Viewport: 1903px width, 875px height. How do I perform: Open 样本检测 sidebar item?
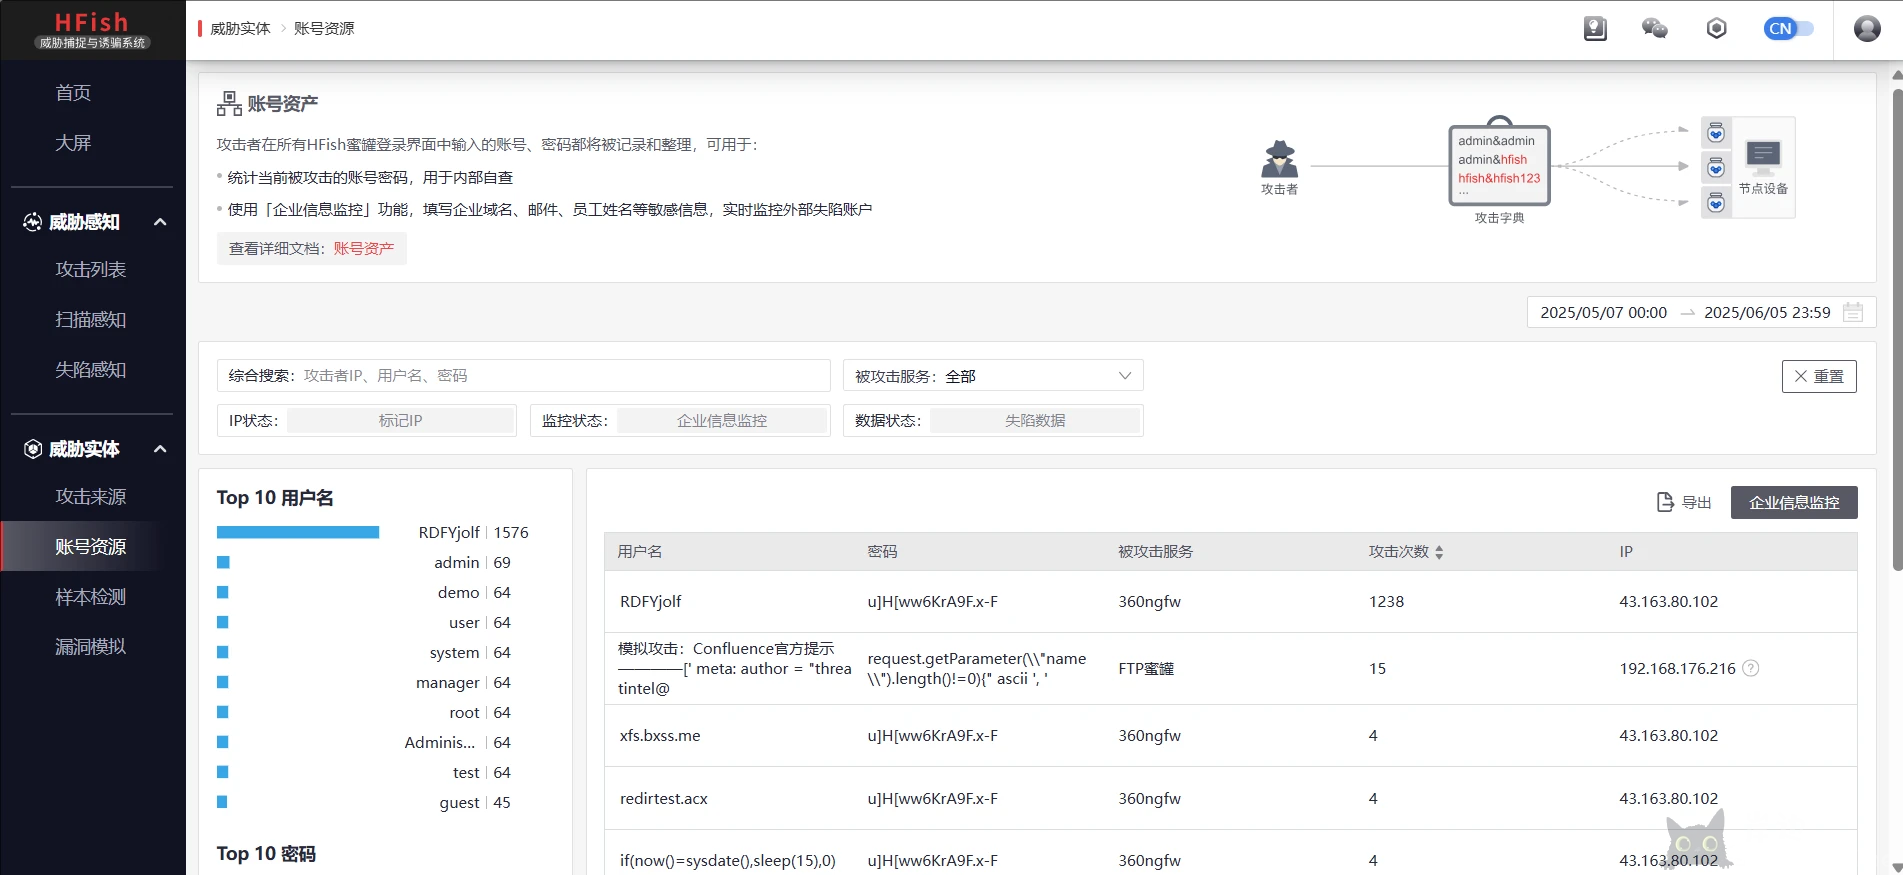pyautogui.click(x=91, y=597)
